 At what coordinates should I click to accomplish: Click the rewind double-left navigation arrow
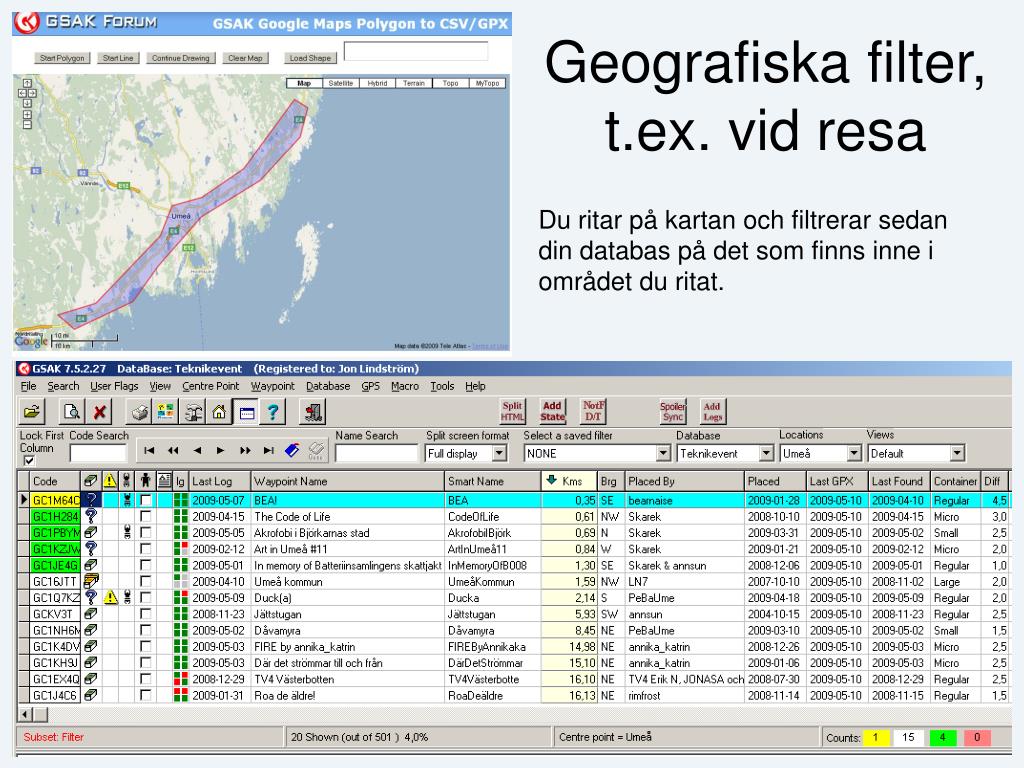click(173, 451)
